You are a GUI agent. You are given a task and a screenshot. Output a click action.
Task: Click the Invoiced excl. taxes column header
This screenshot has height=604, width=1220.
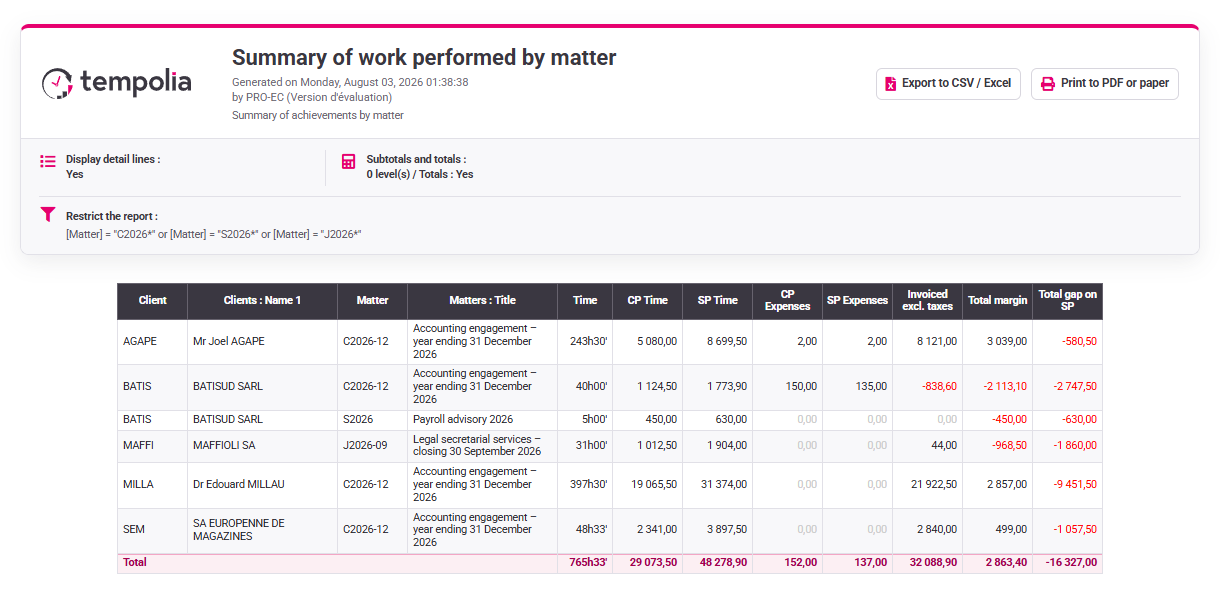[928, 301]
